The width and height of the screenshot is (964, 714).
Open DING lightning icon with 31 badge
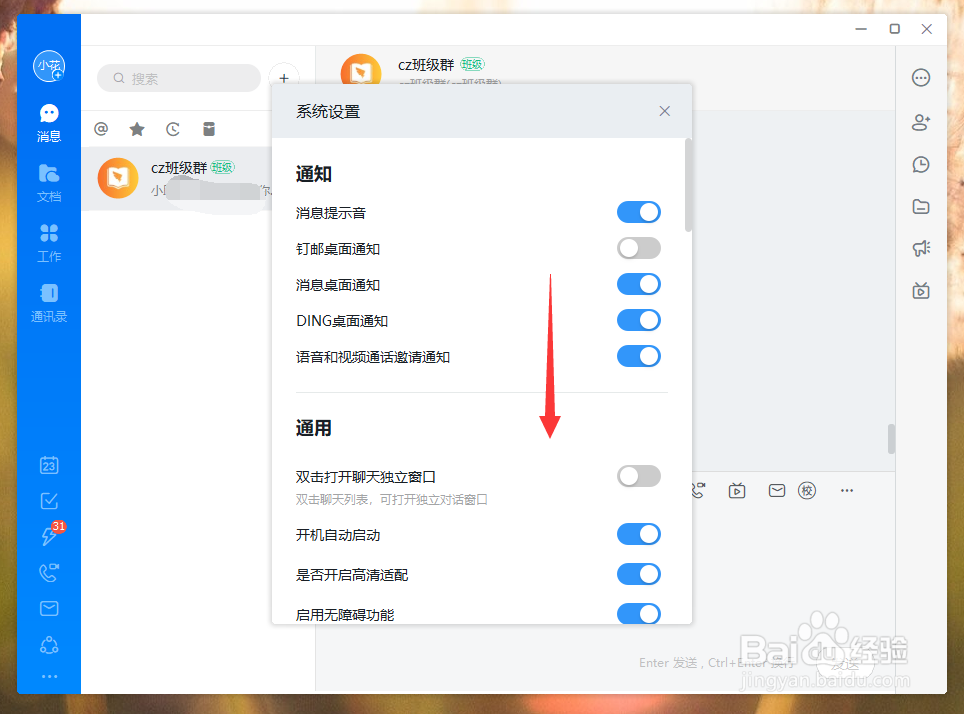coord(50,534)
